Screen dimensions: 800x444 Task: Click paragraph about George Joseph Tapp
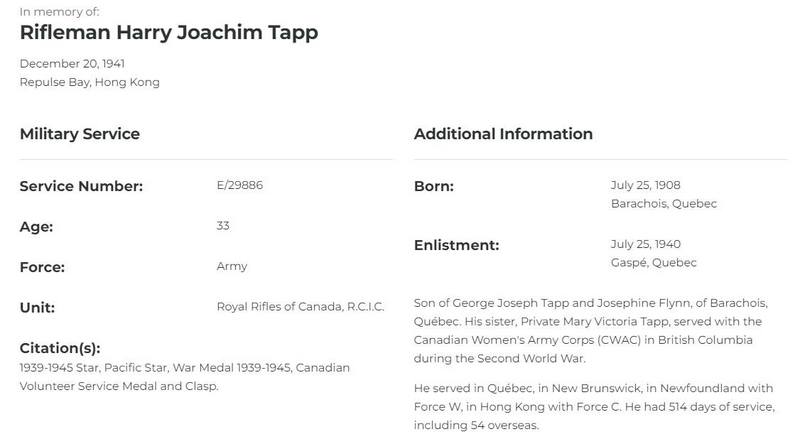591,331
